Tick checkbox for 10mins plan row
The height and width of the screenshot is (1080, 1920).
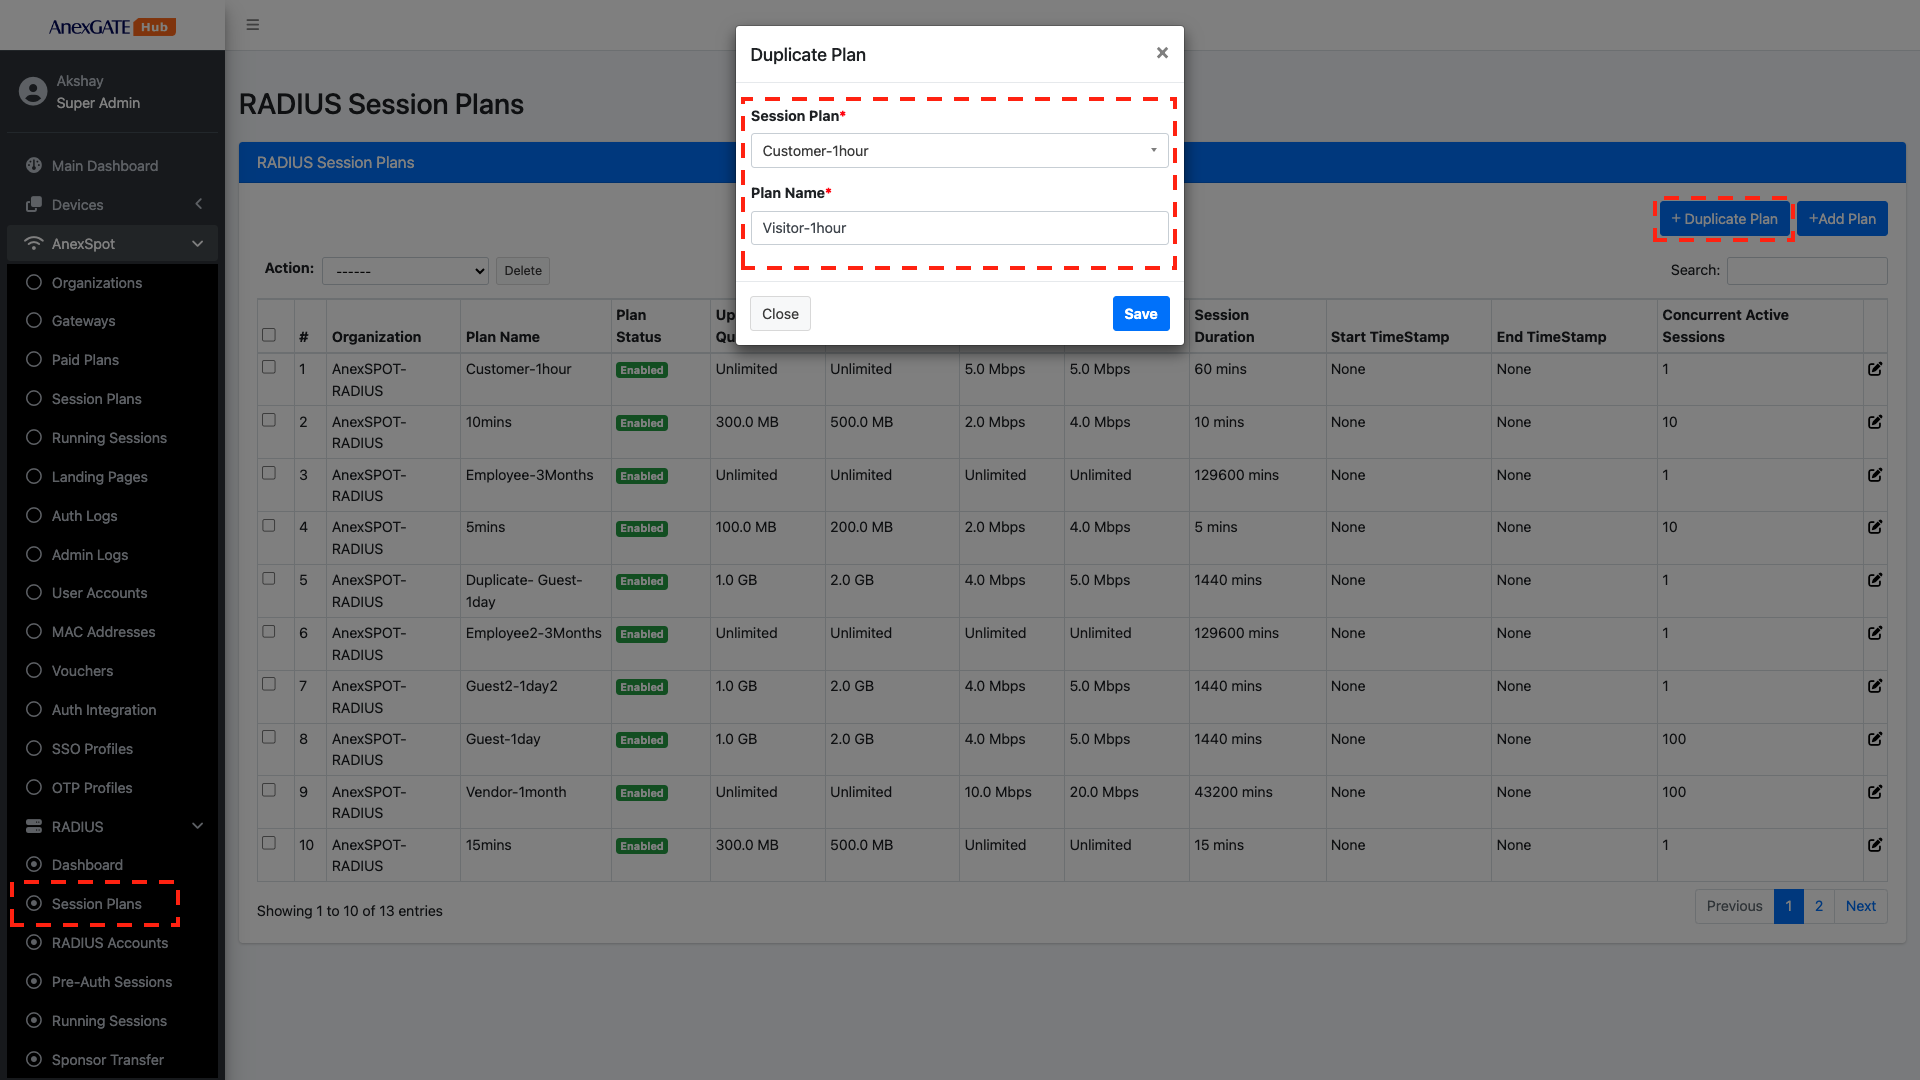(x=269, y=420)
